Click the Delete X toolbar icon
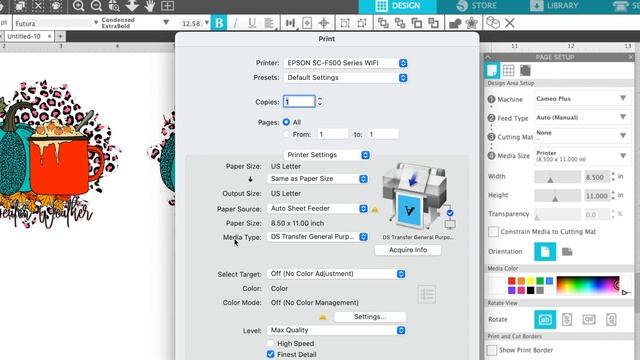Viewport: 640px width, 360px height. (x=509, y=23)
